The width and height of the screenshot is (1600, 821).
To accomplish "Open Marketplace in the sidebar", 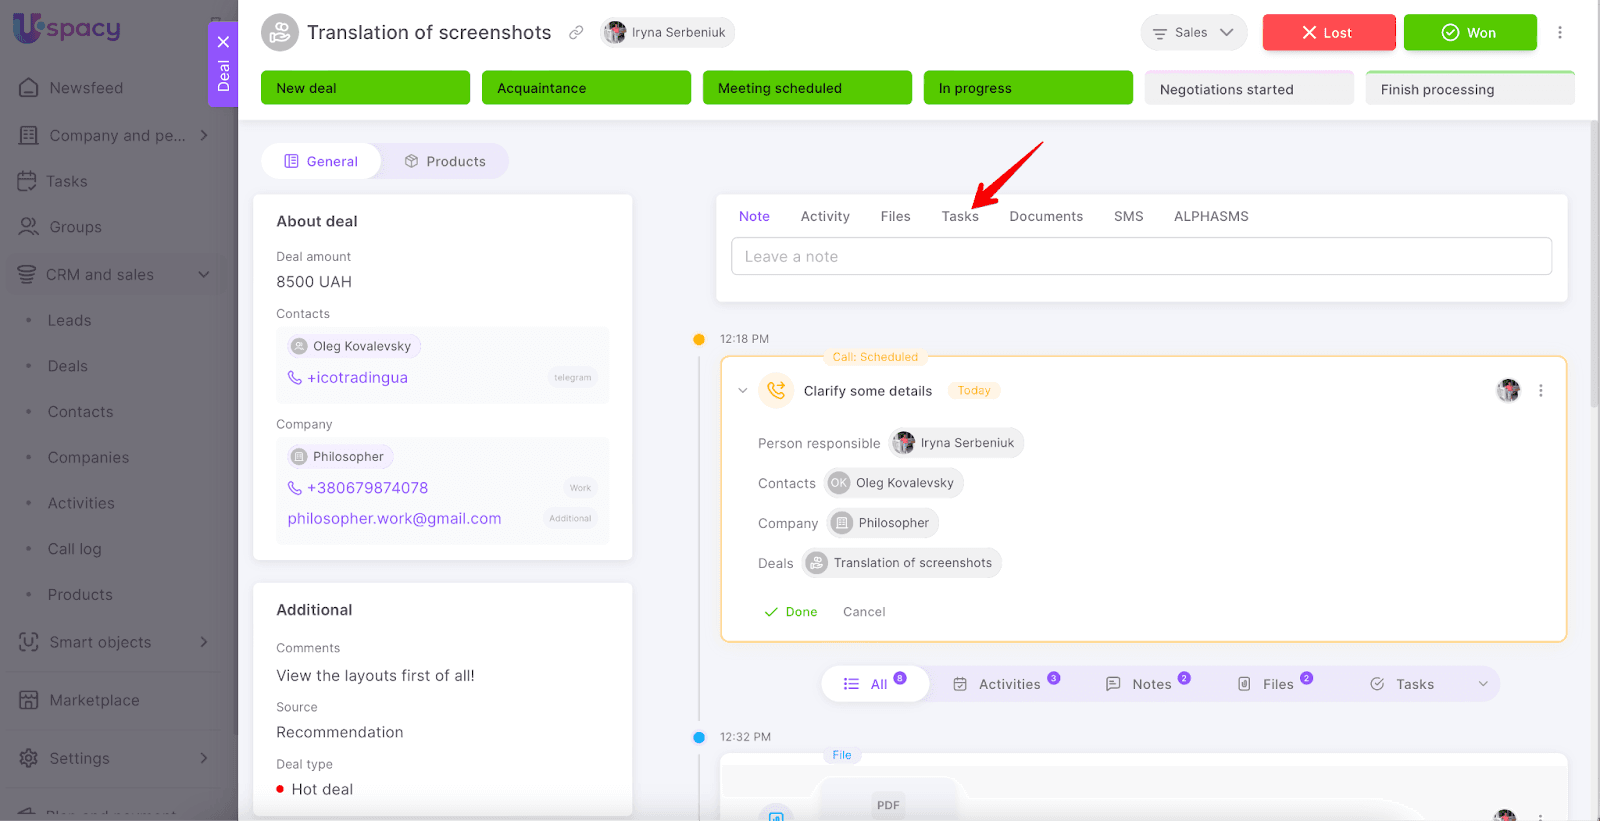I will (94, 700).
